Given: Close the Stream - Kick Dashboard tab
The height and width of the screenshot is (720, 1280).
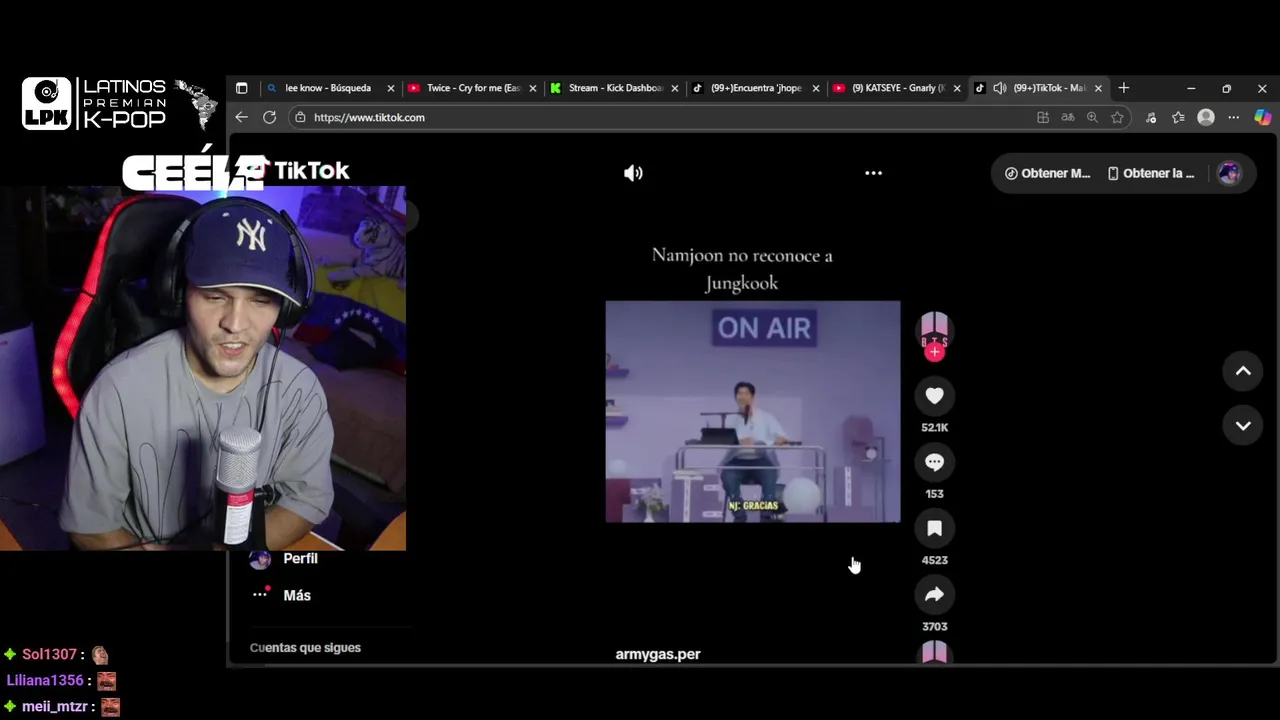Looking at the screenshot, I should [675, 88].
